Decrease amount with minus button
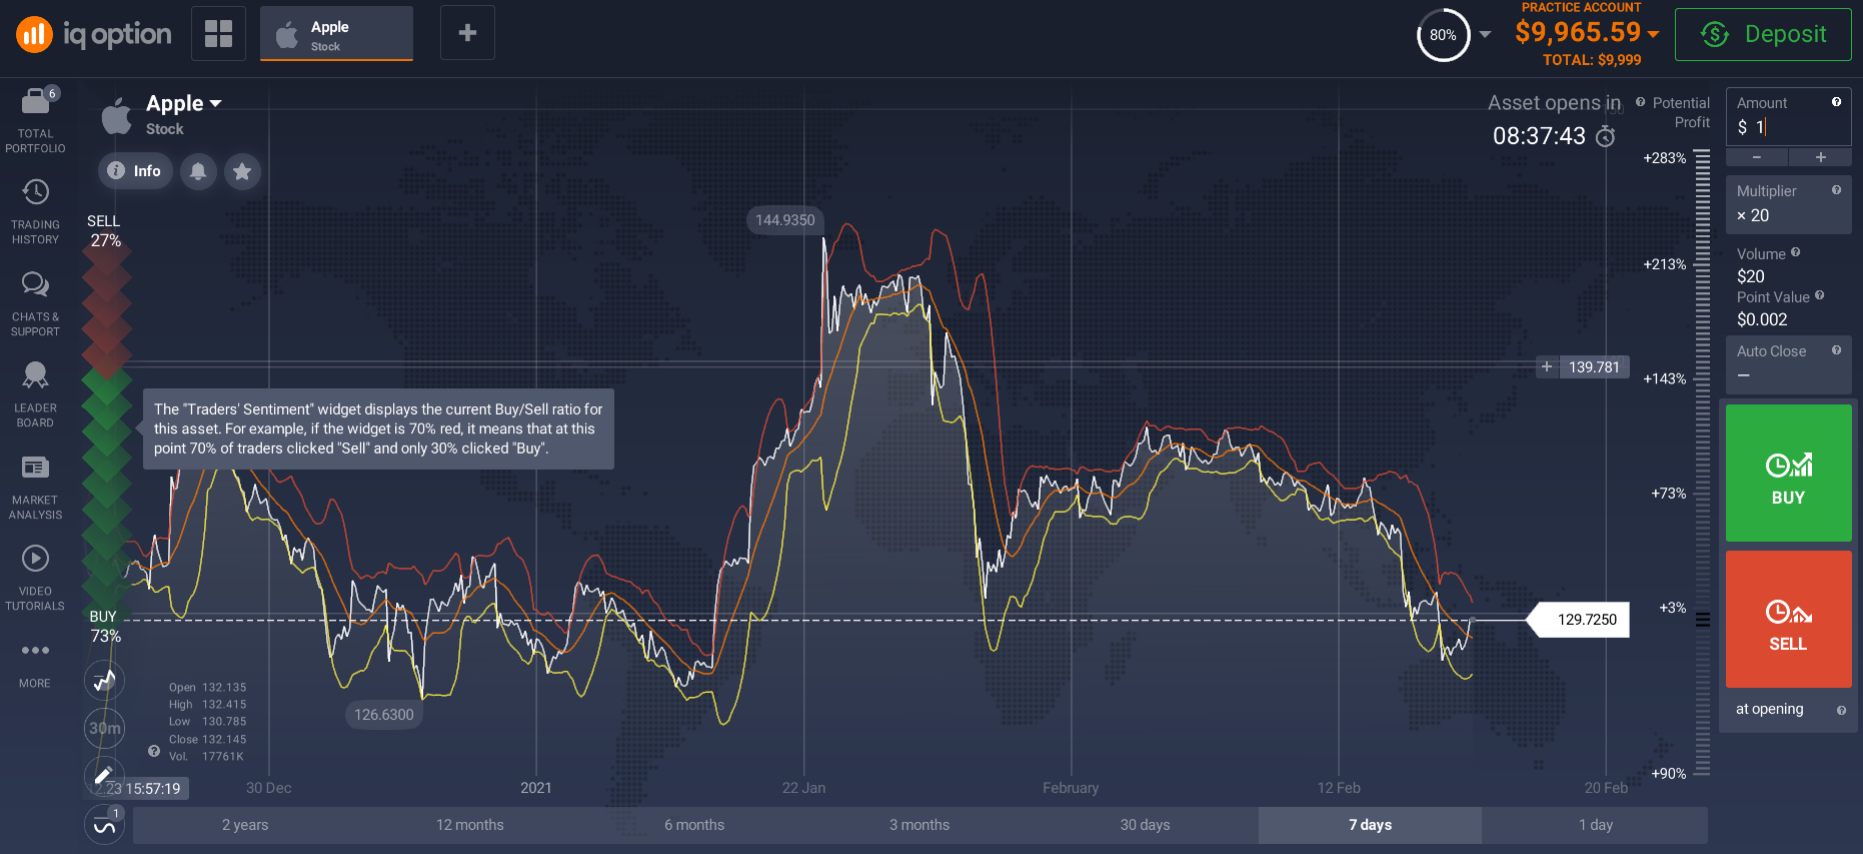Screen dimensions: 1863x854 pos(1757,157)
